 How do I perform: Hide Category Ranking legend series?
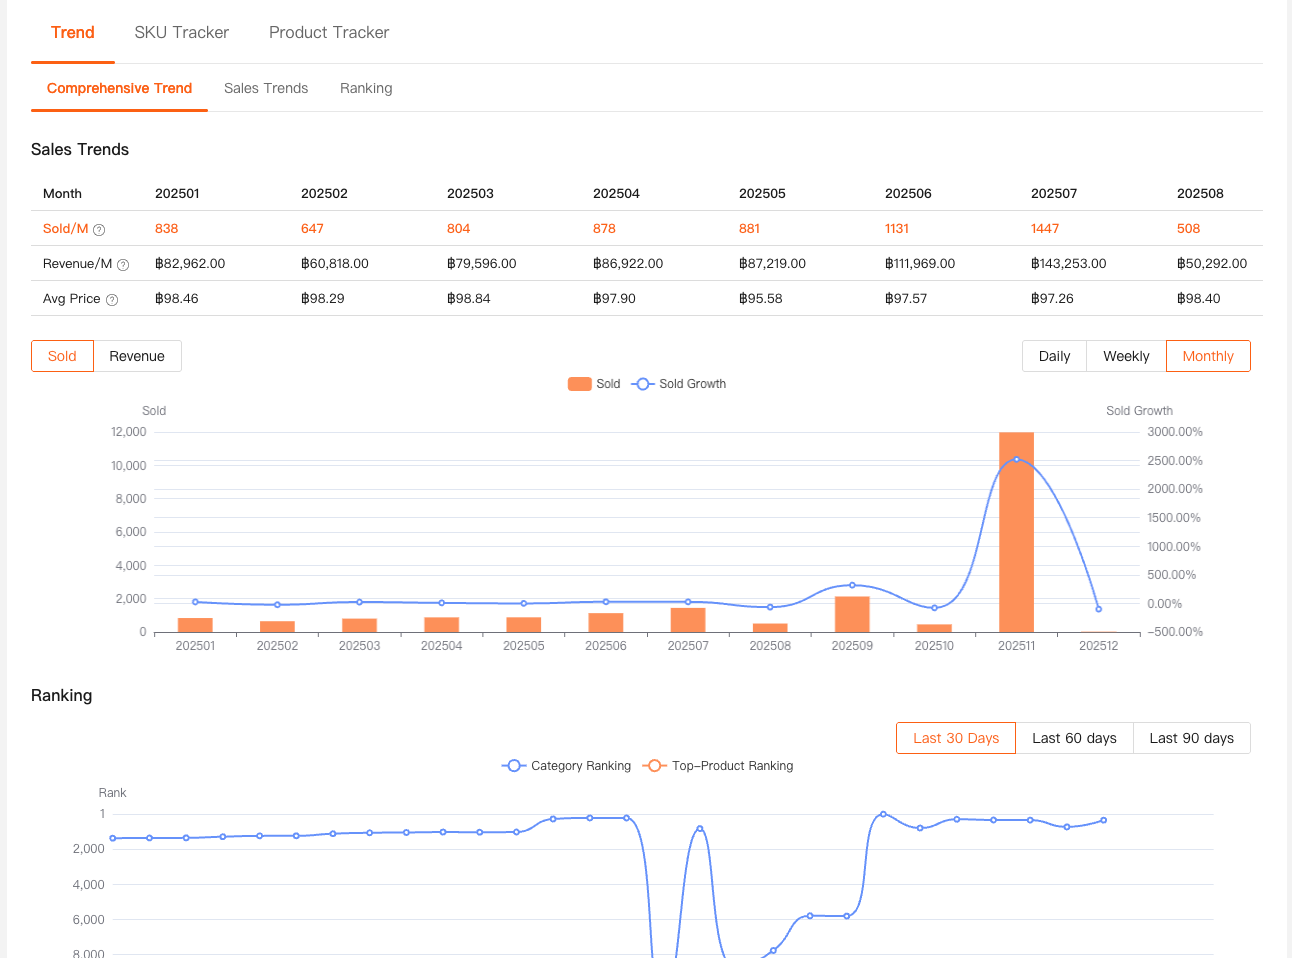[x=566, y=766]
